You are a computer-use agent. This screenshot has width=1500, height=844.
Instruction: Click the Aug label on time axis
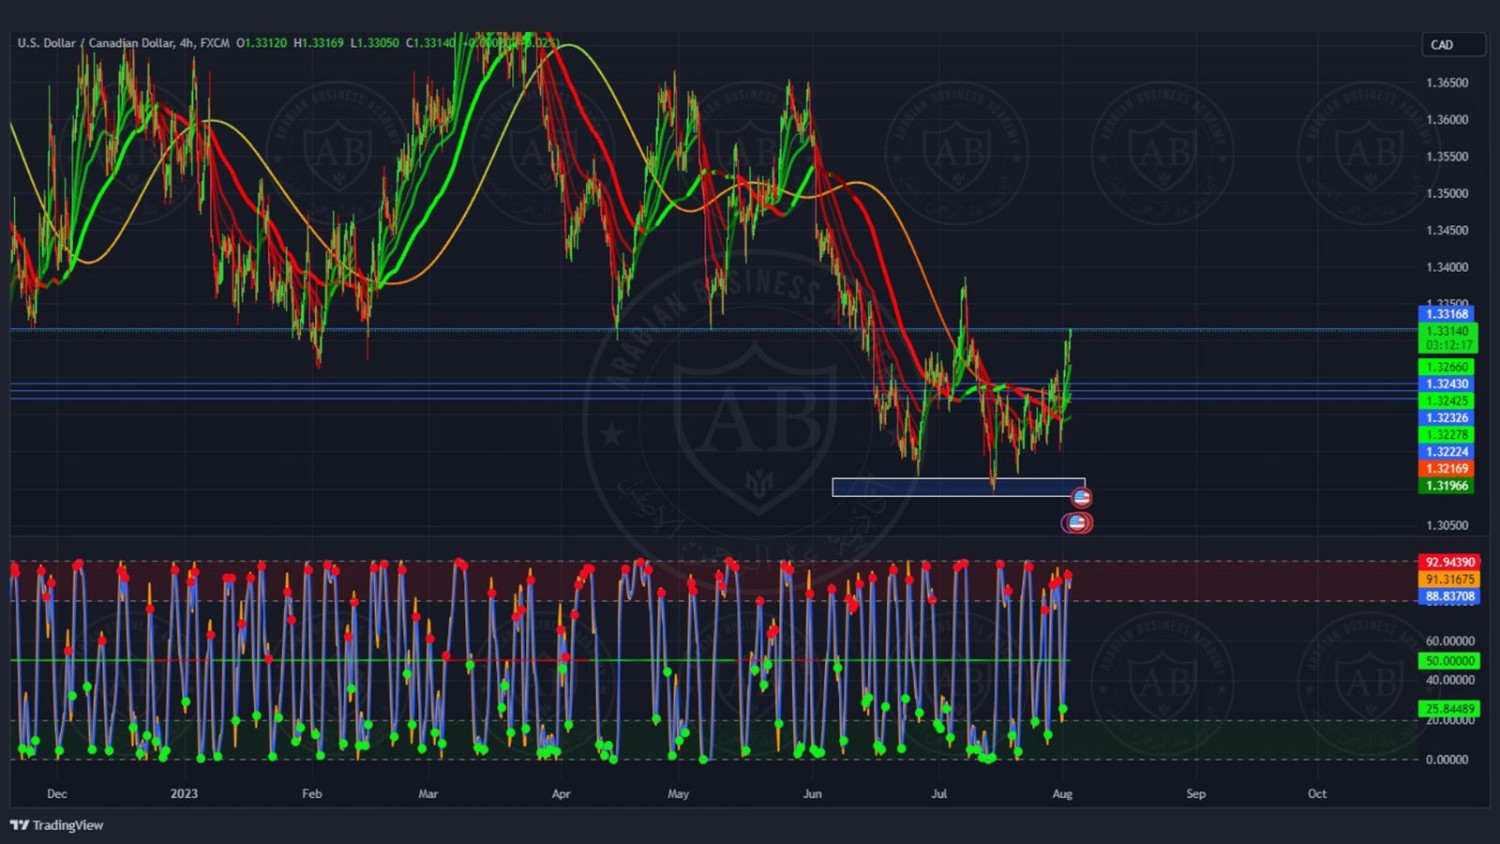[1062, 794]
